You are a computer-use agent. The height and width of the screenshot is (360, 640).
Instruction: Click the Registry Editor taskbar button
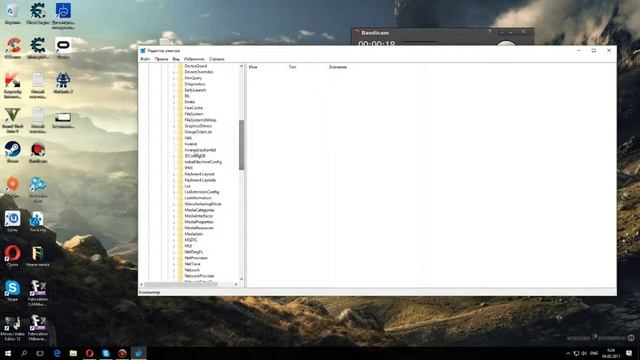pyautogui.click(x=138, y=353)
